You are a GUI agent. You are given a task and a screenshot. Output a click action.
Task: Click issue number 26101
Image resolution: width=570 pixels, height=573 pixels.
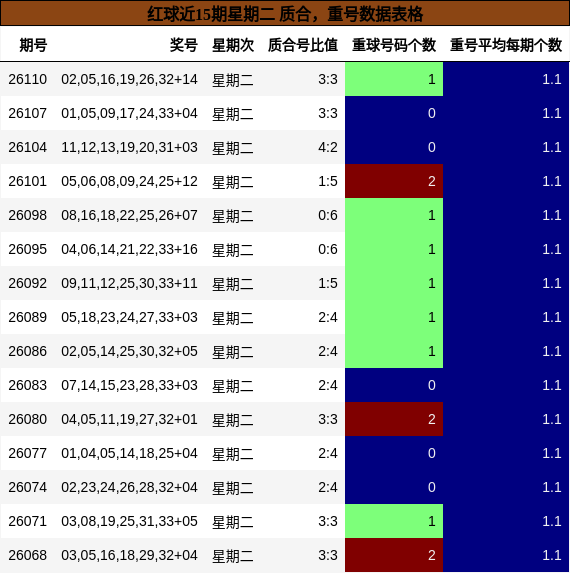click(x=28, y=181)
